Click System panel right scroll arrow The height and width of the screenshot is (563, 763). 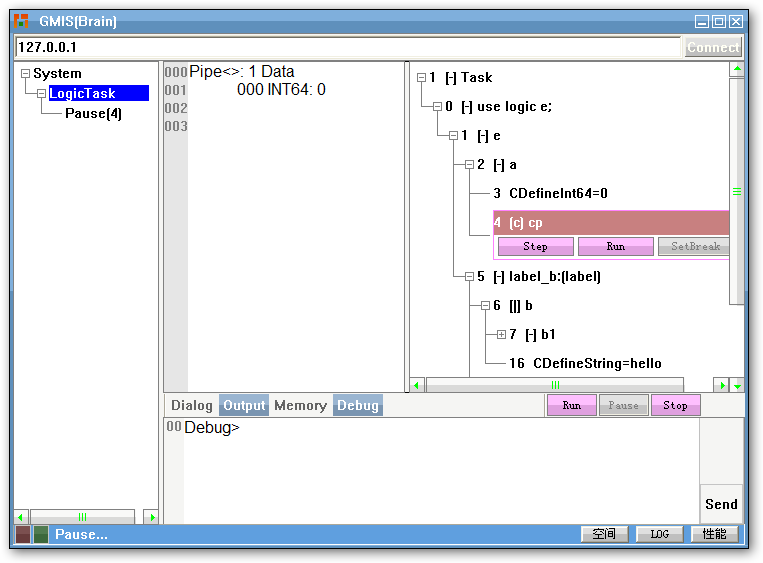[152, 517]
